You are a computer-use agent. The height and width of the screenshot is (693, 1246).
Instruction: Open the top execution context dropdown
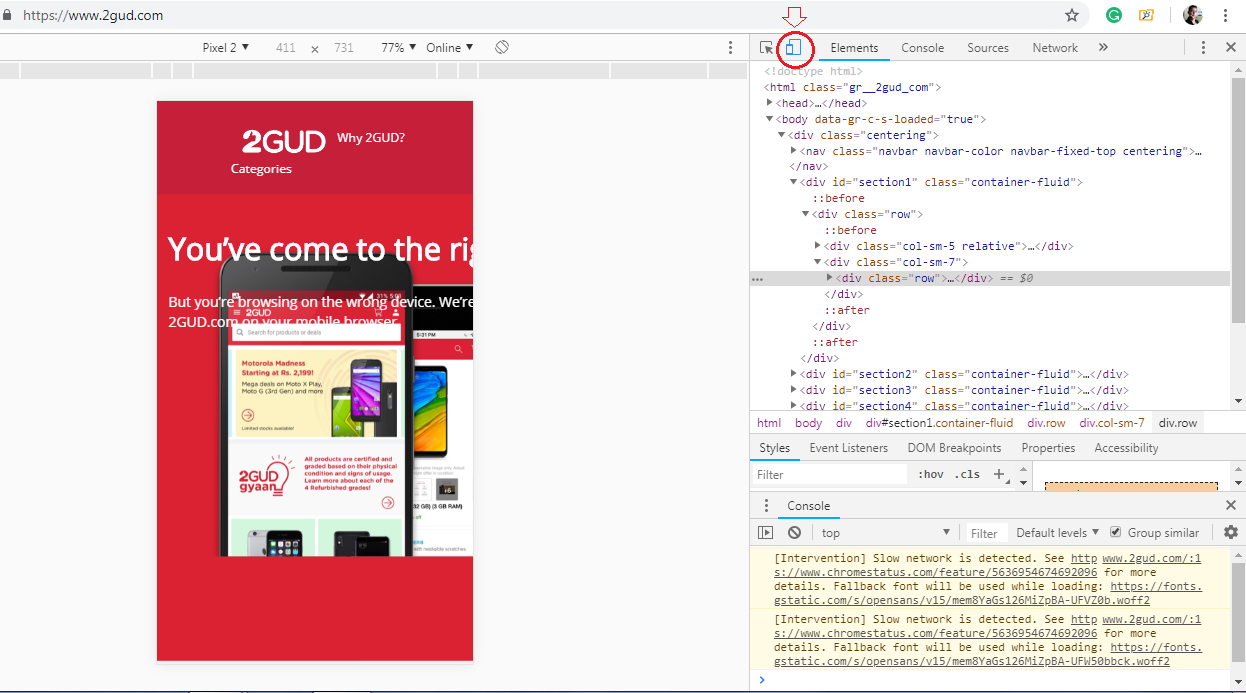coord(884,533)
